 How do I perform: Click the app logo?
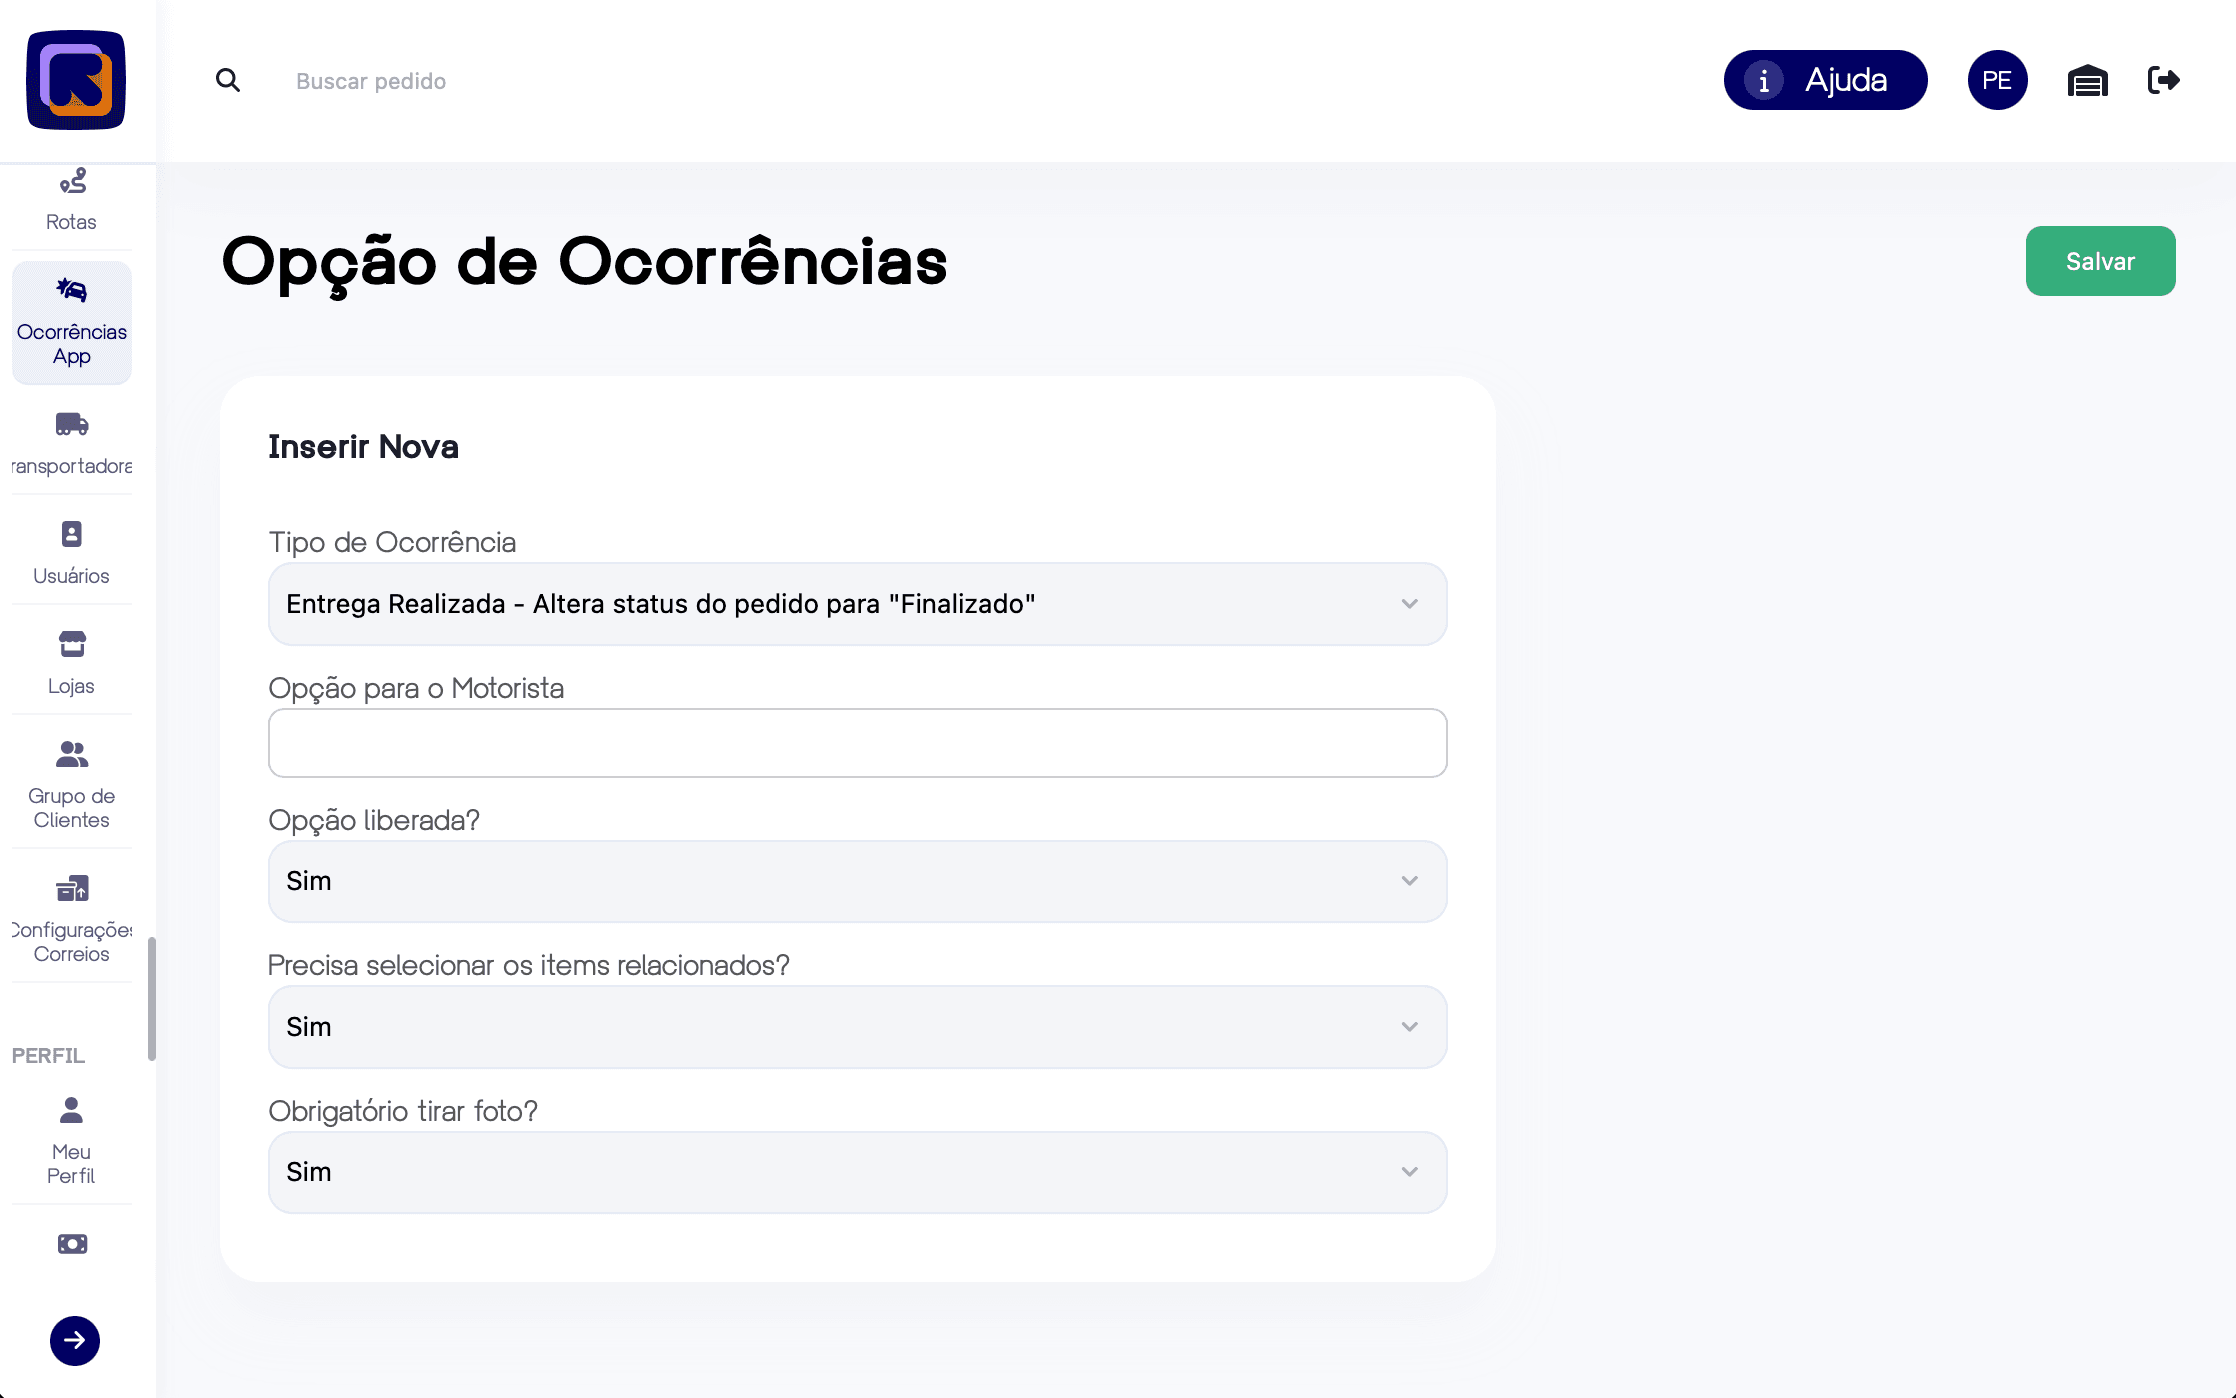[x=76, y=80]
